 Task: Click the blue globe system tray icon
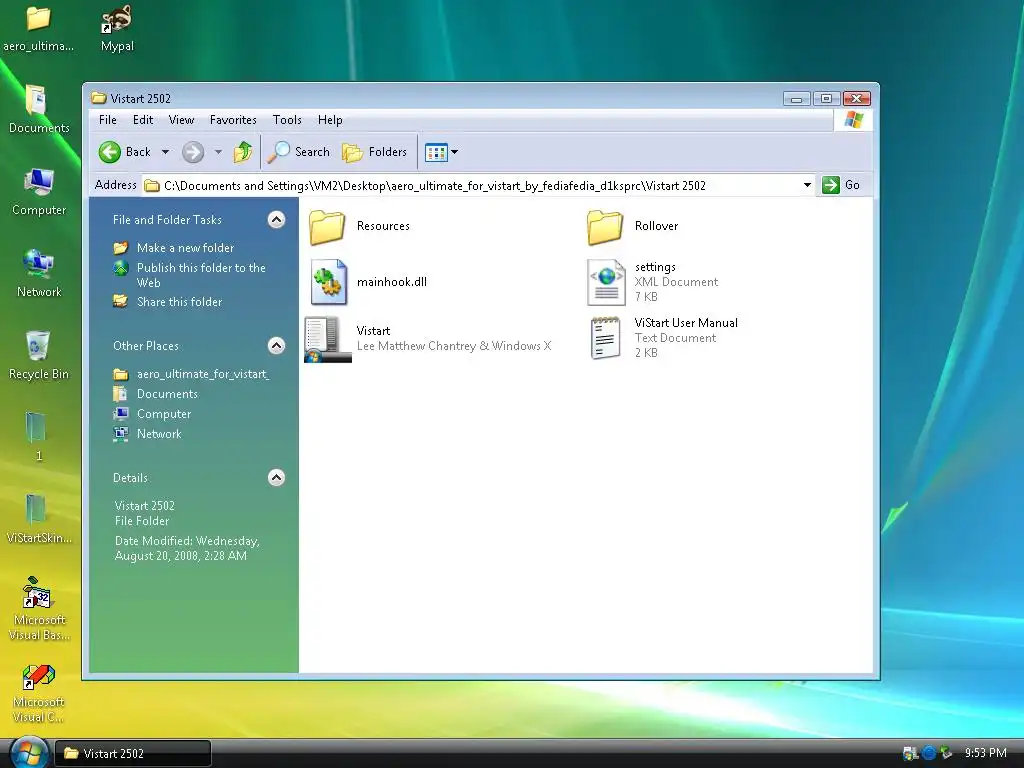929,753
